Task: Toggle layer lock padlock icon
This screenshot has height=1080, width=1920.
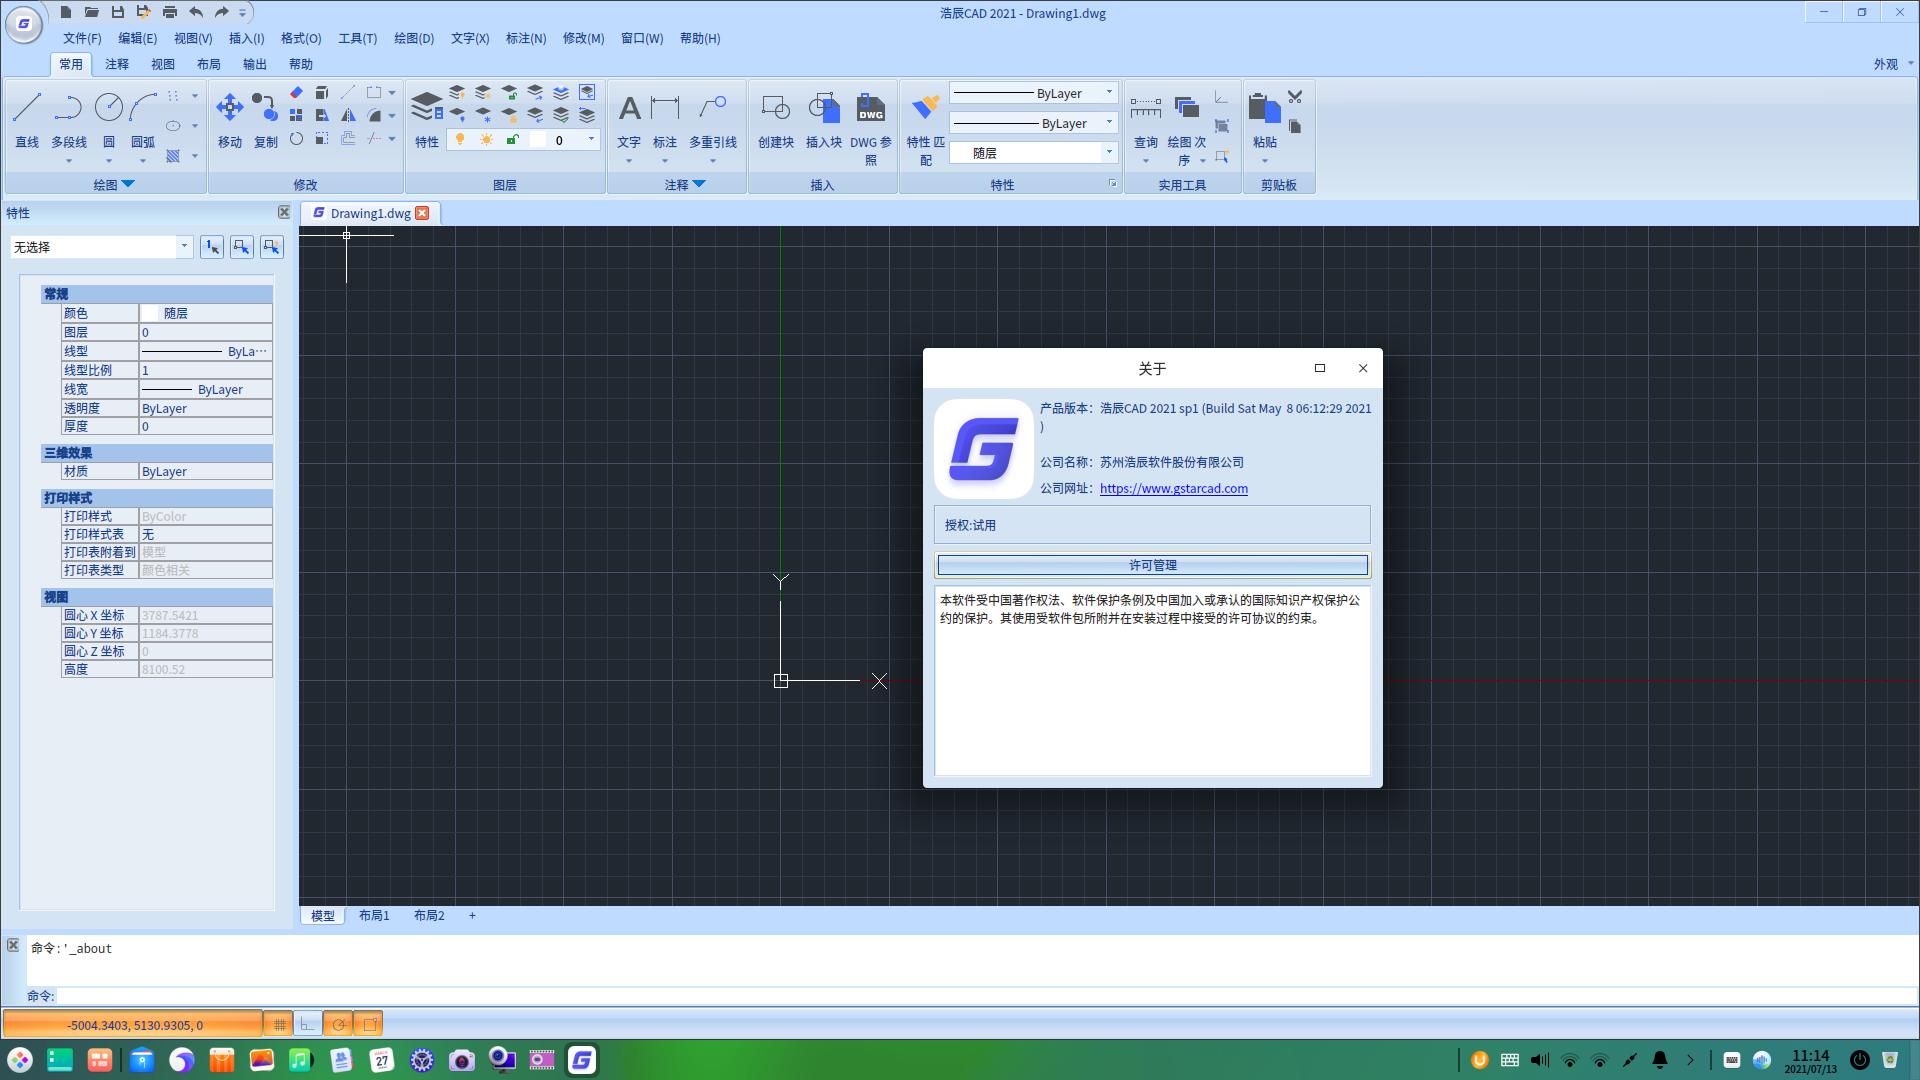Action: (512, 140)
